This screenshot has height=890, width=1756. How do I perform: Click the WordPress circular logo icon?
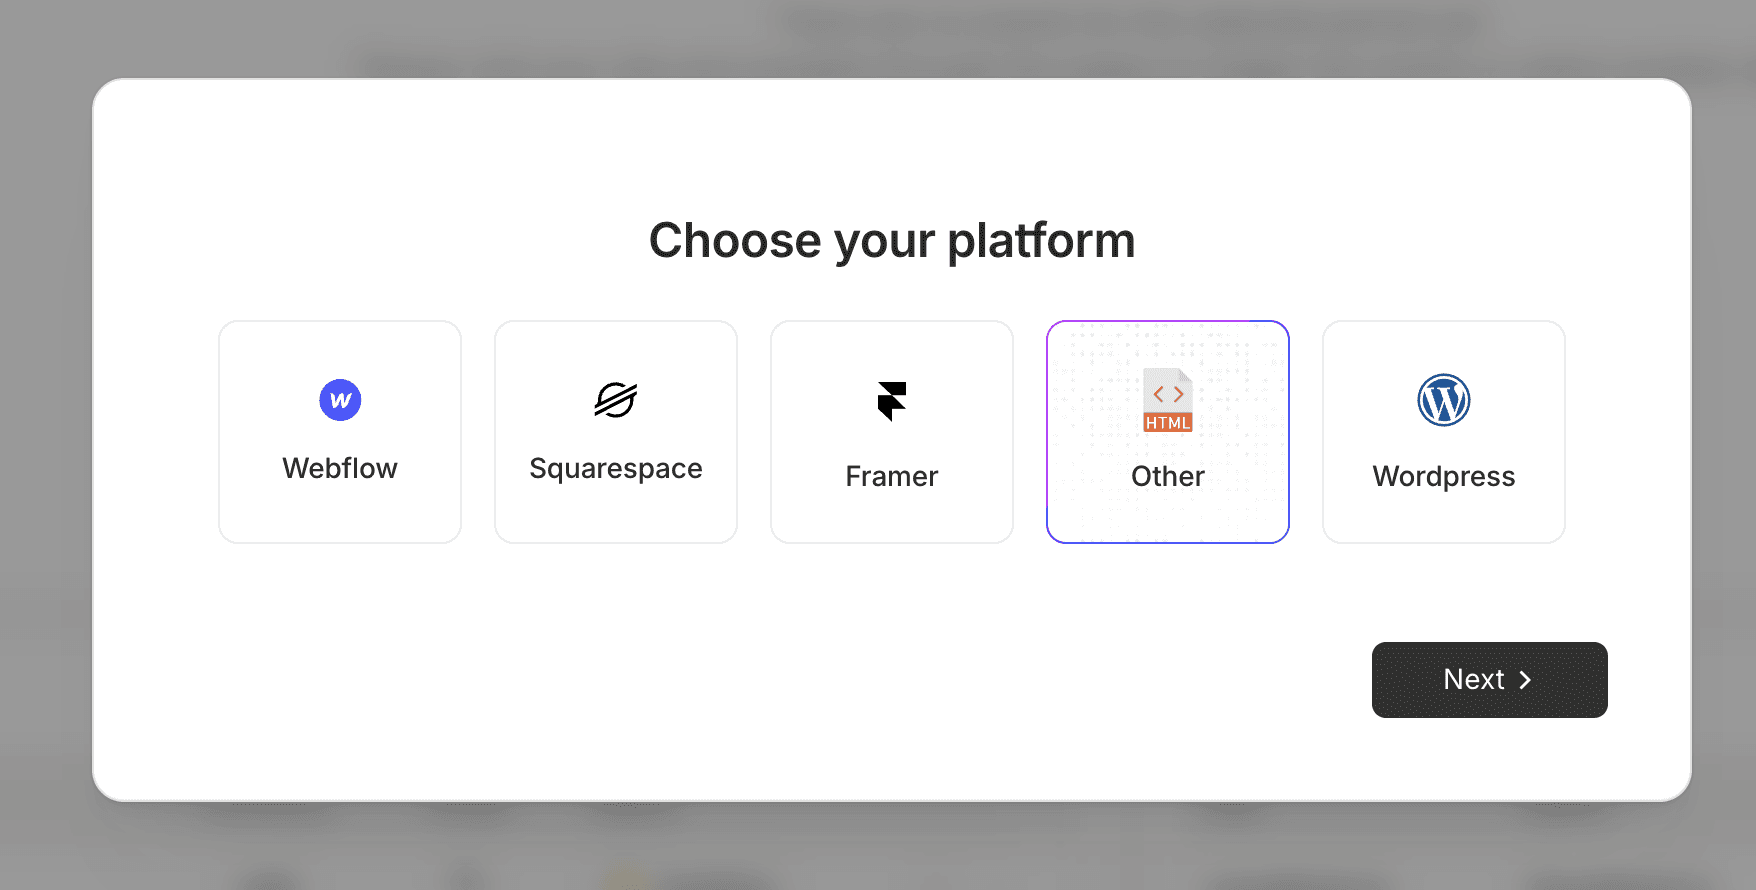pos(1443,399)
